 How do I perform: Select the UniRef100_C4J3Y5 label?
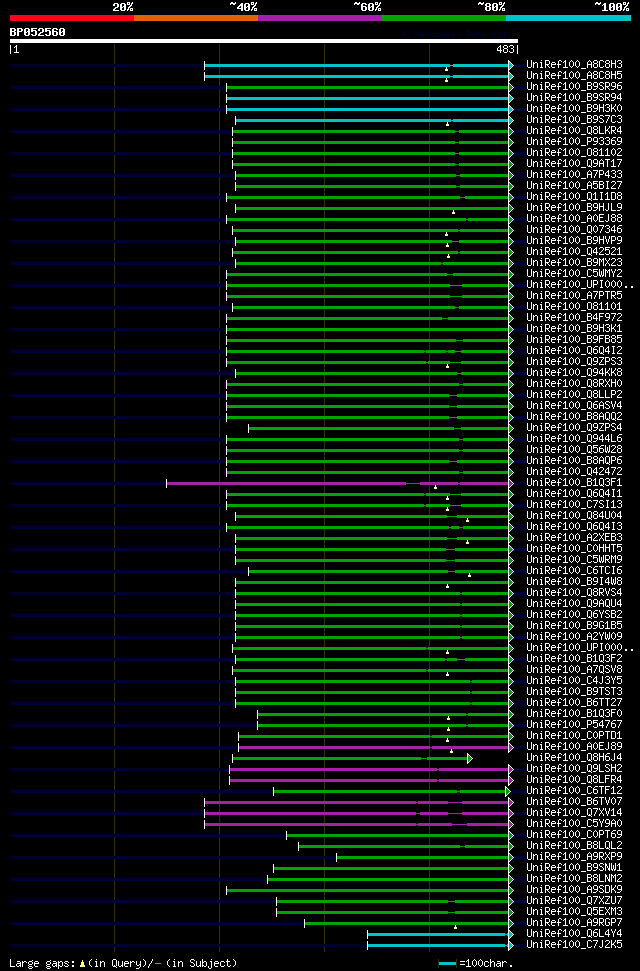pos(574,681)
